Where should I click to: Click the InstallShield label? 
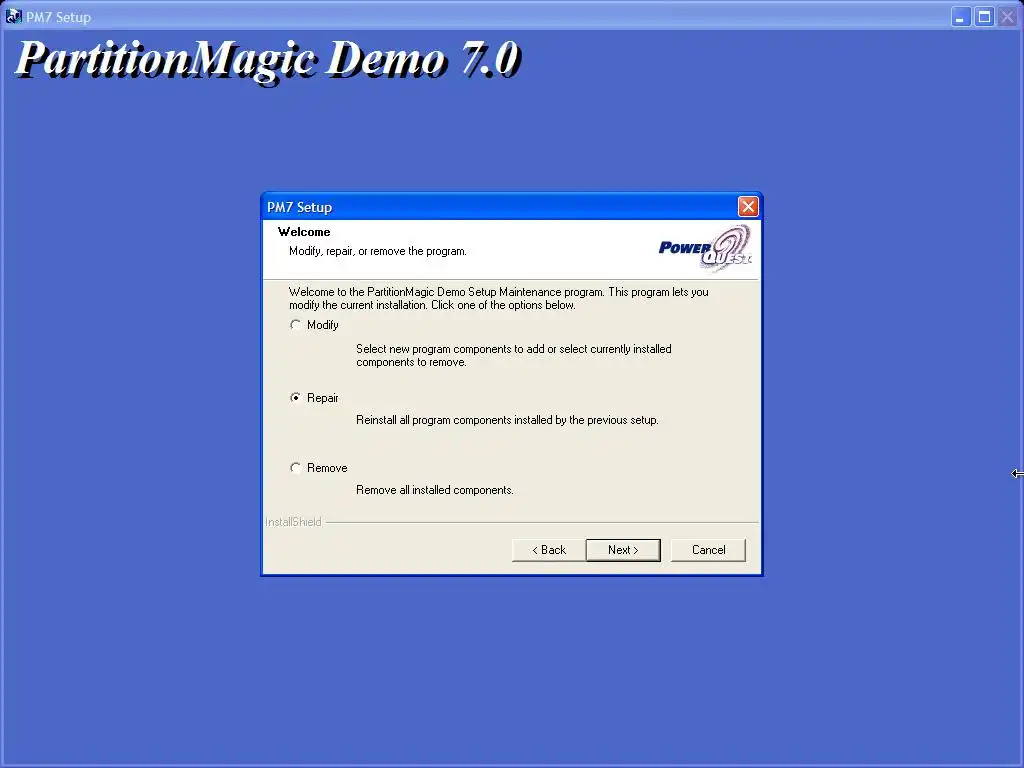pos(293,522)
